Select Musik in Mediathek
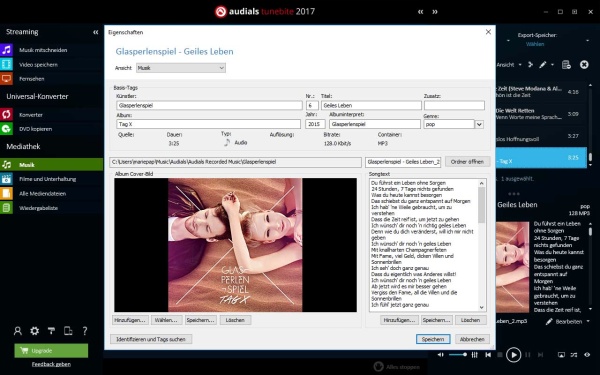 (51, 165)
